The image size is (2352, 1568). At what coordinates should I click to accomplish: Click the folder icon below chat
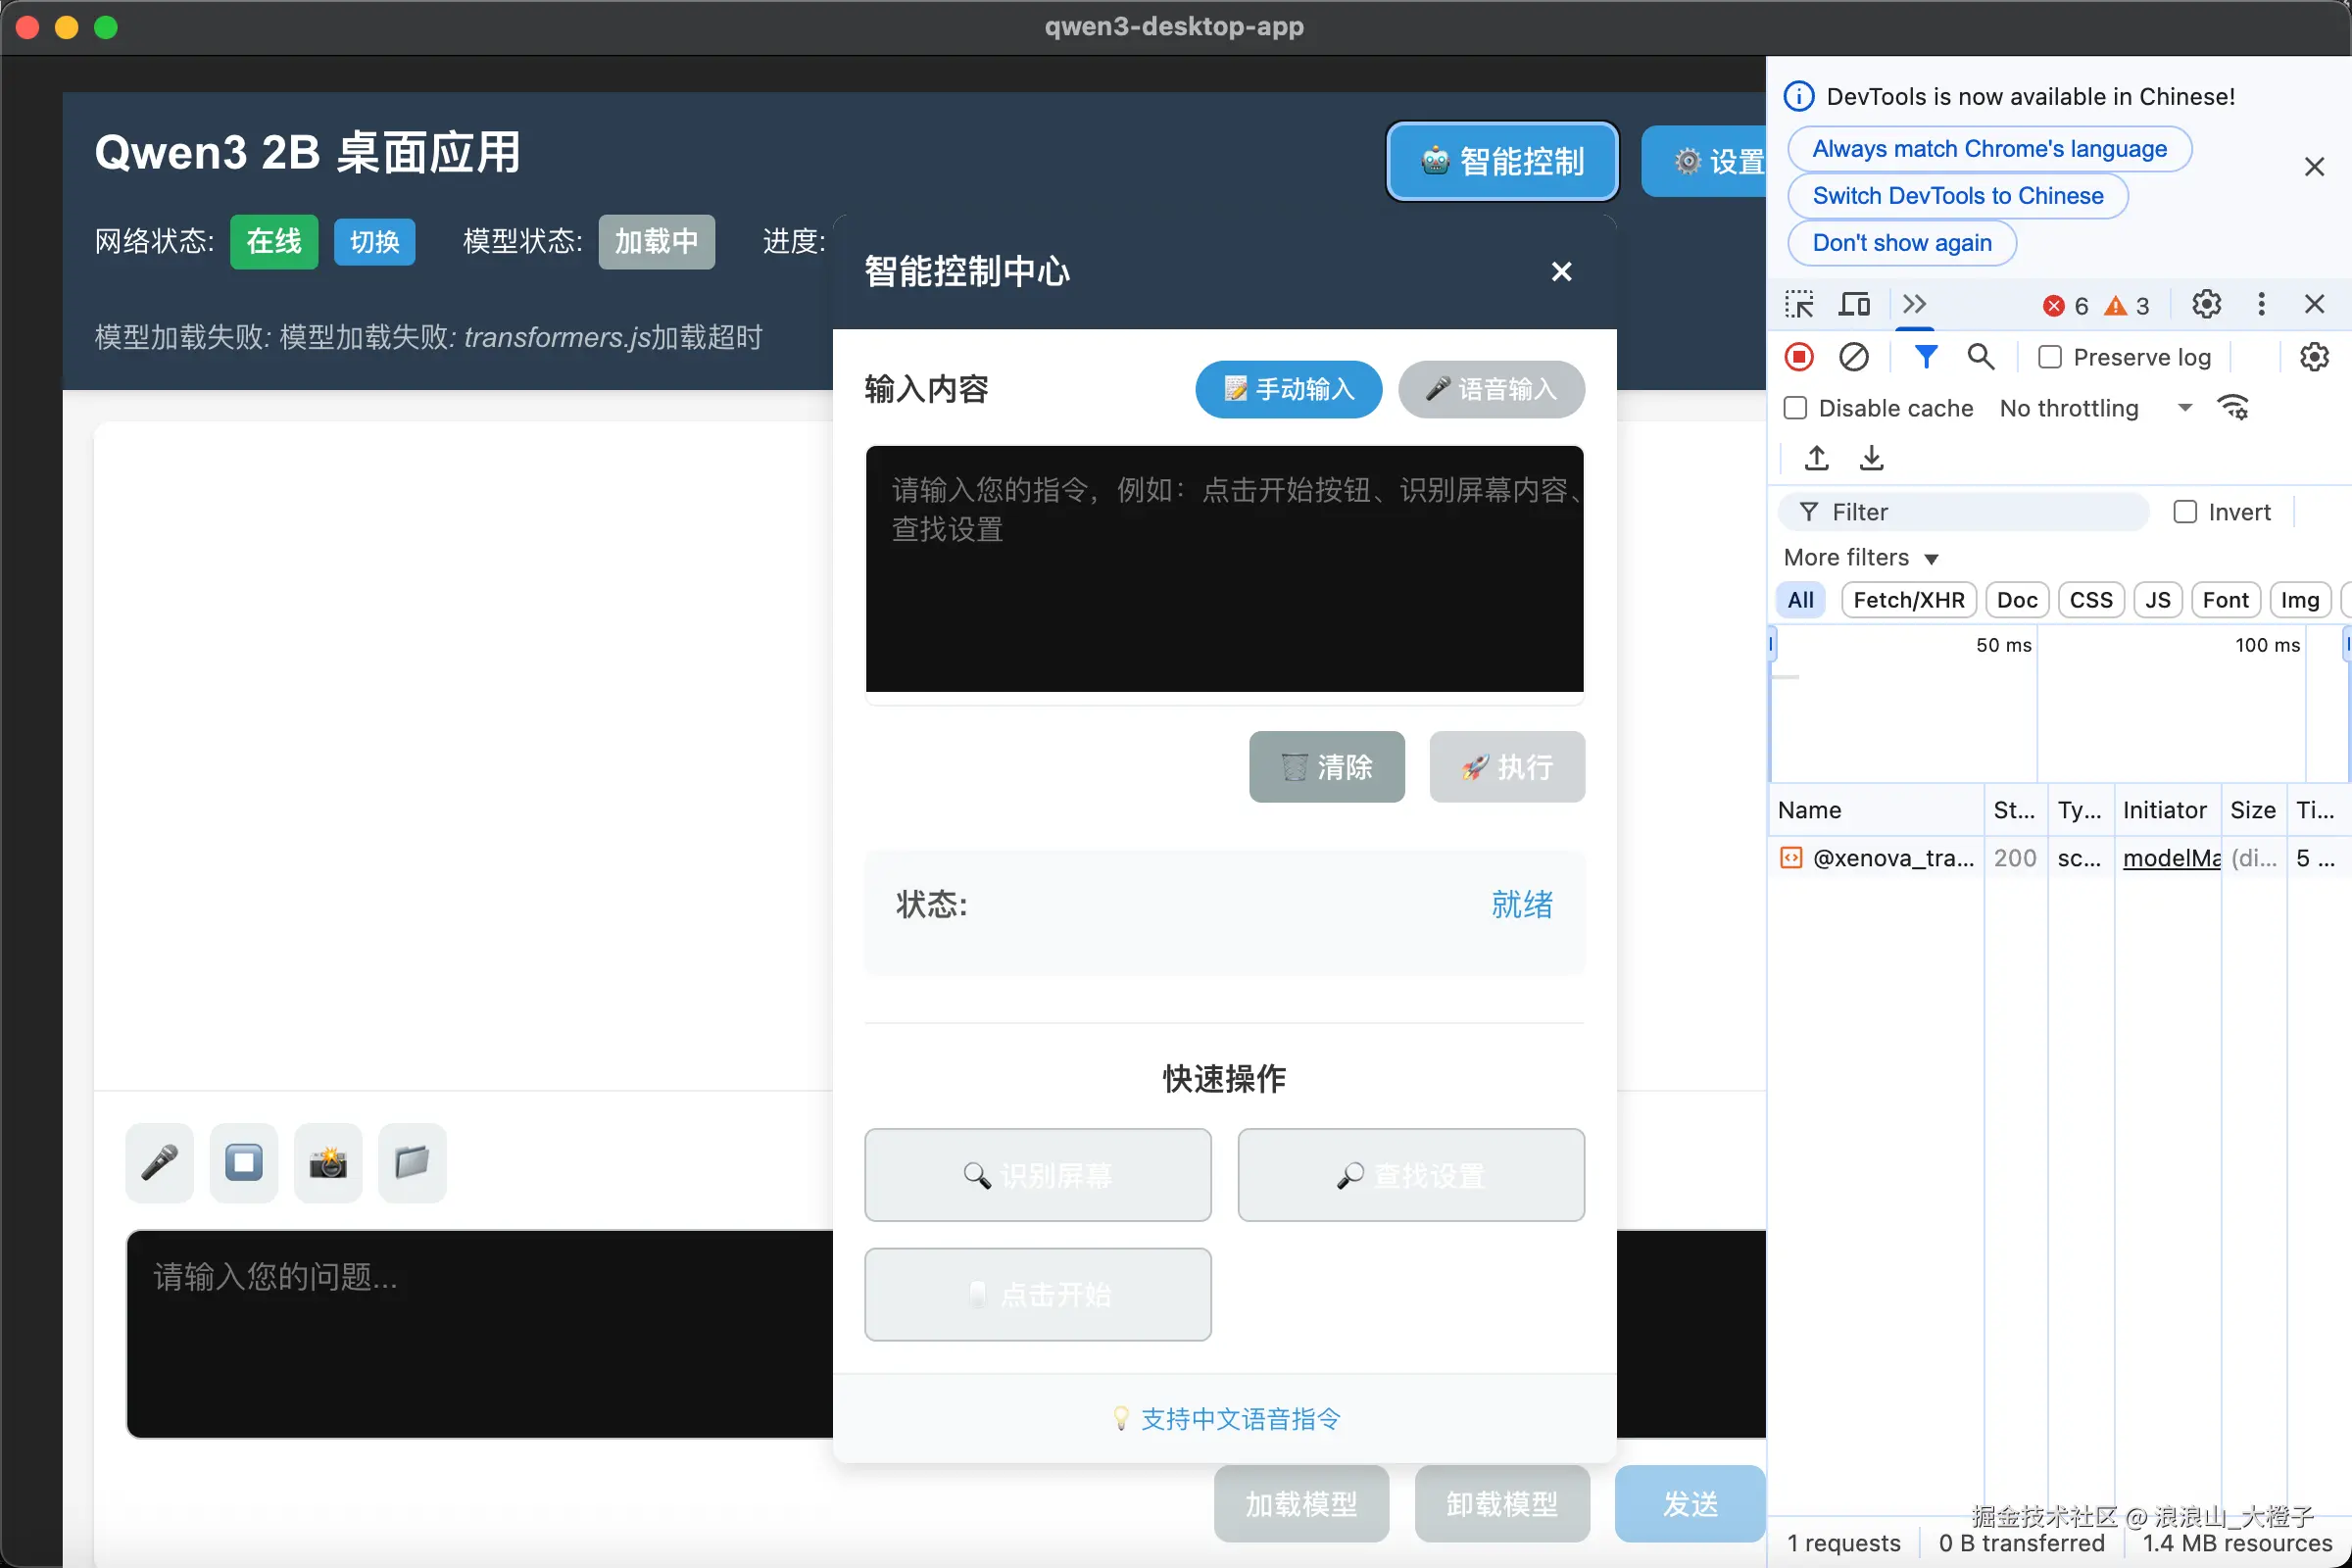tap(412, 1162)
